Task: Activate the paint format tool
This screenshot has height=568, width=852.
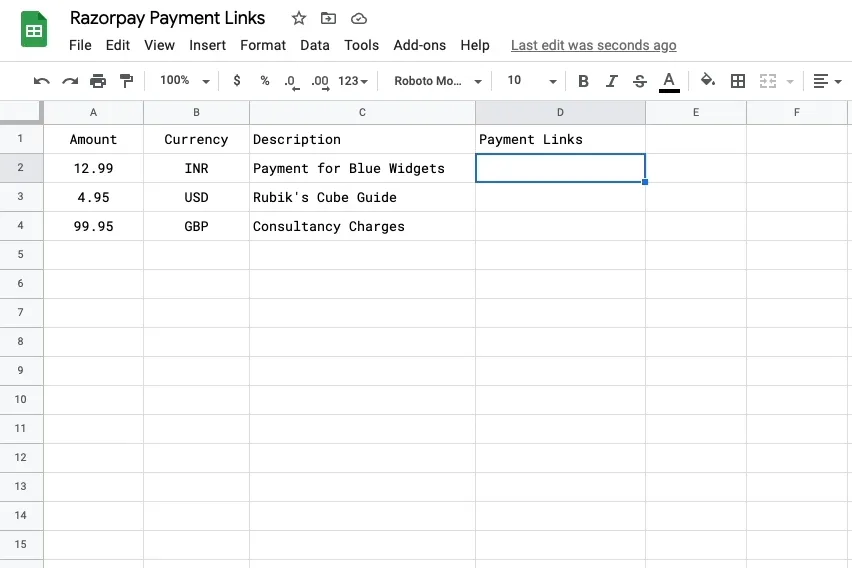Action: tap(126, 81)
